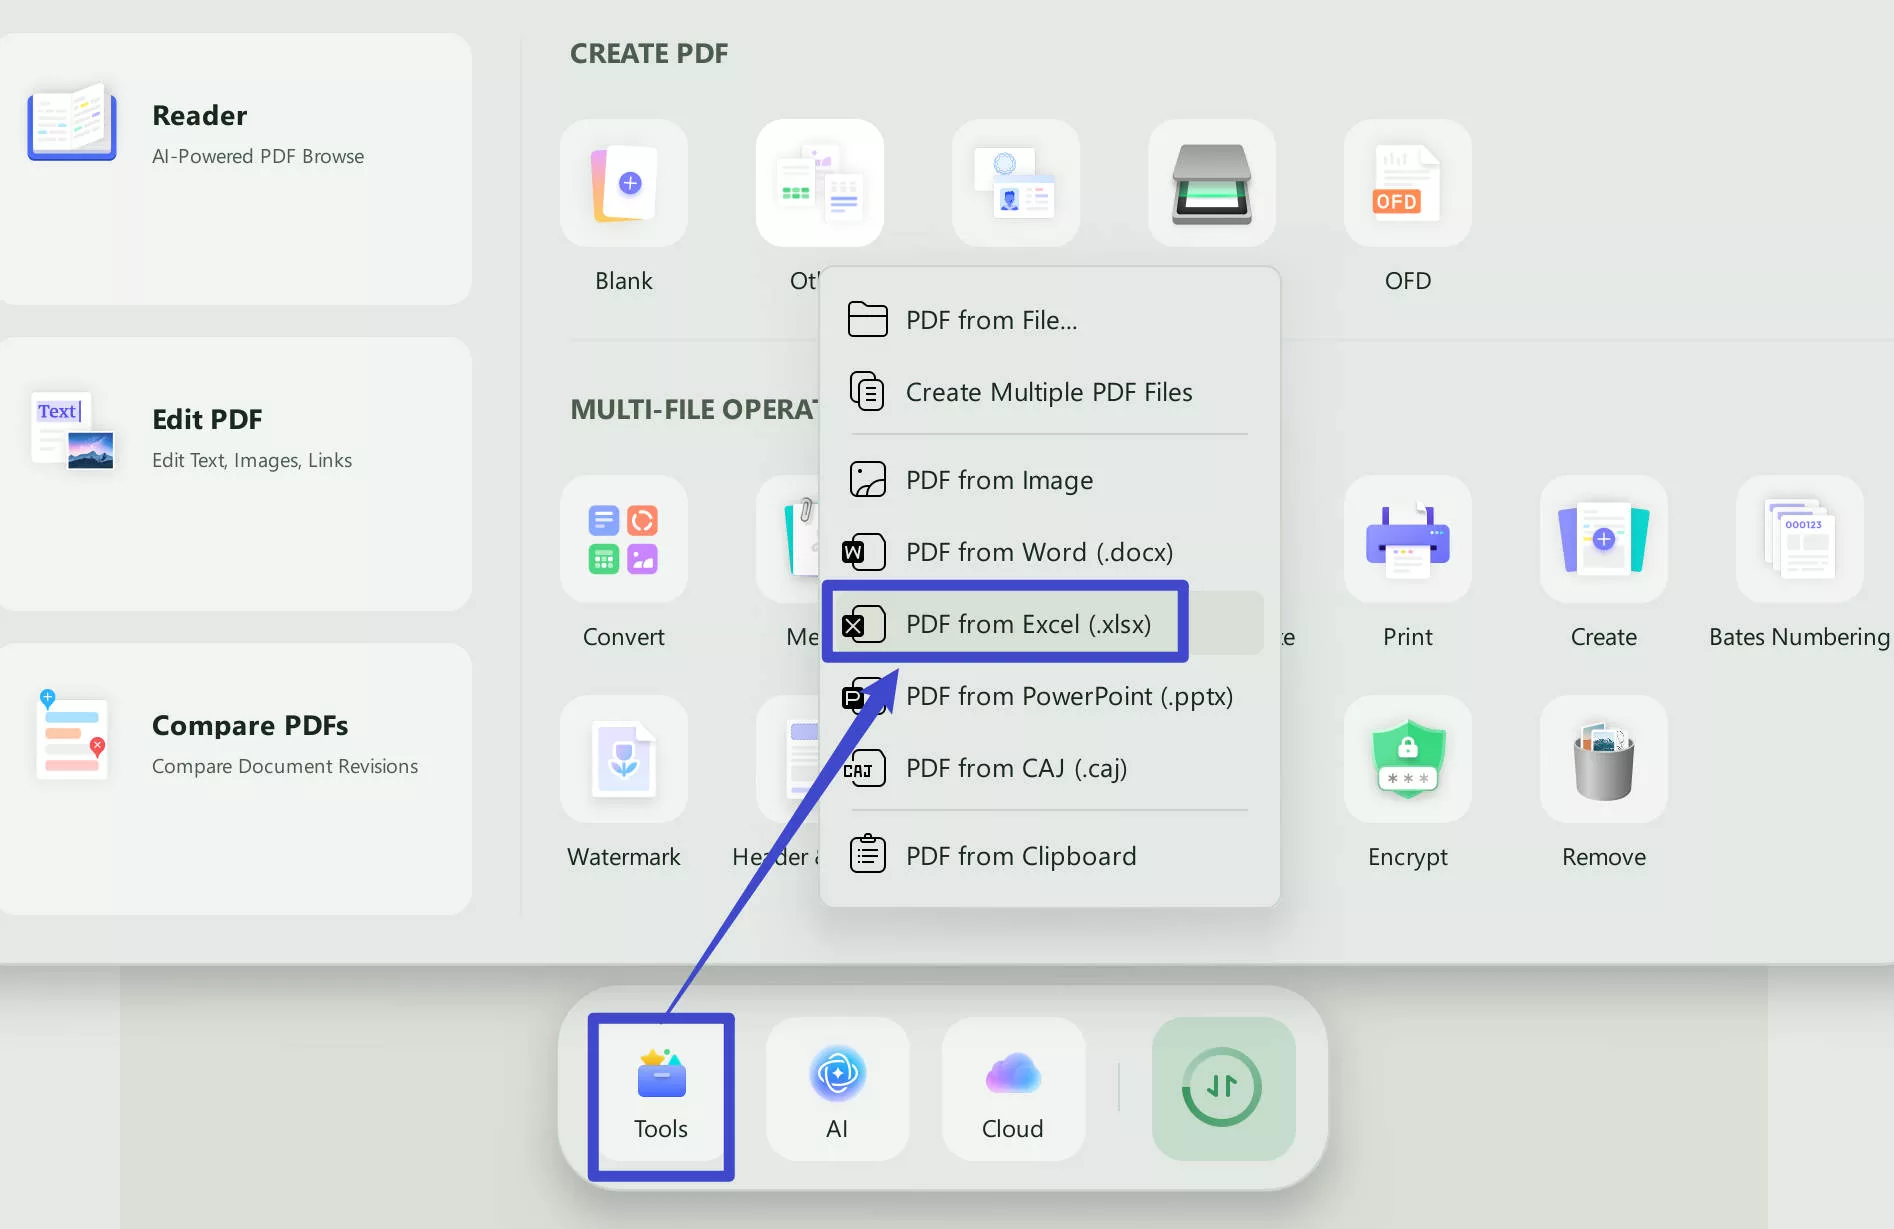This screenshot has width=1894, height=1229.
Task: Launch the AI assistant from the dock
Action: 837,1090
